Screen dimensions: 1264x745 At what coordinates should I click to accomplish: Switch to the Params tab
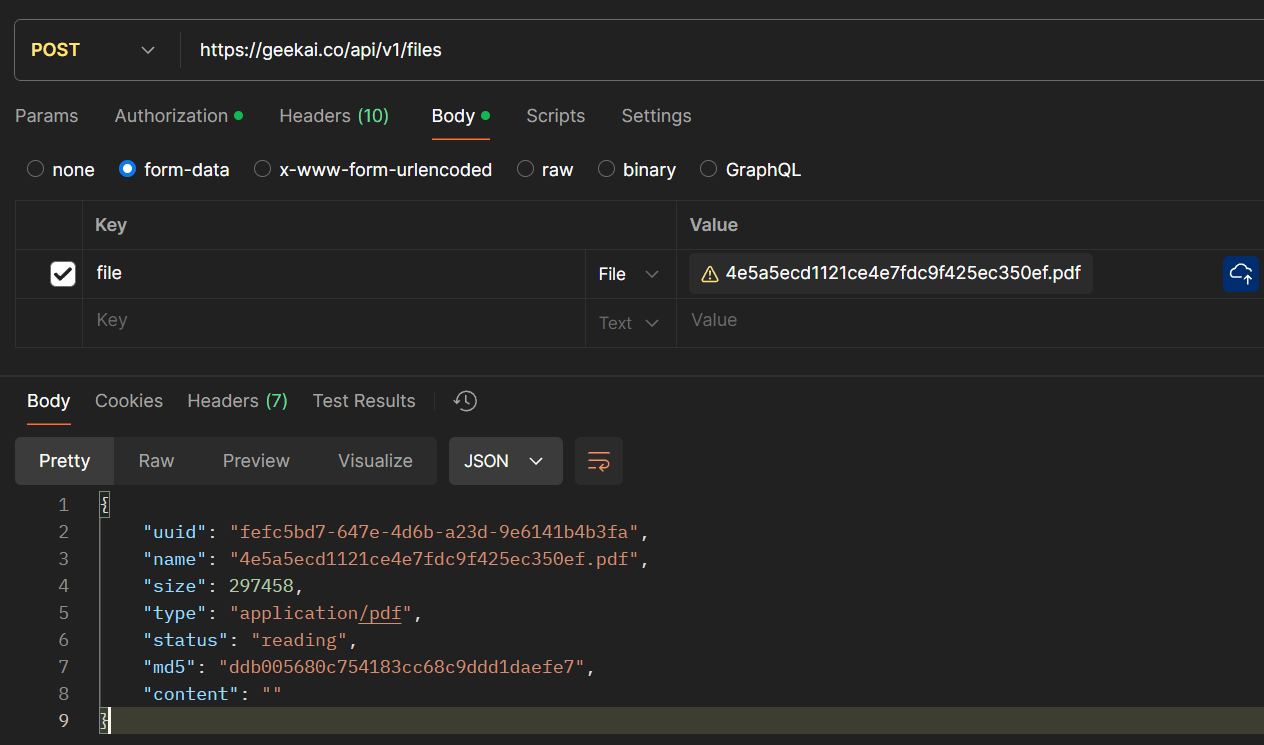click(46, 116)
